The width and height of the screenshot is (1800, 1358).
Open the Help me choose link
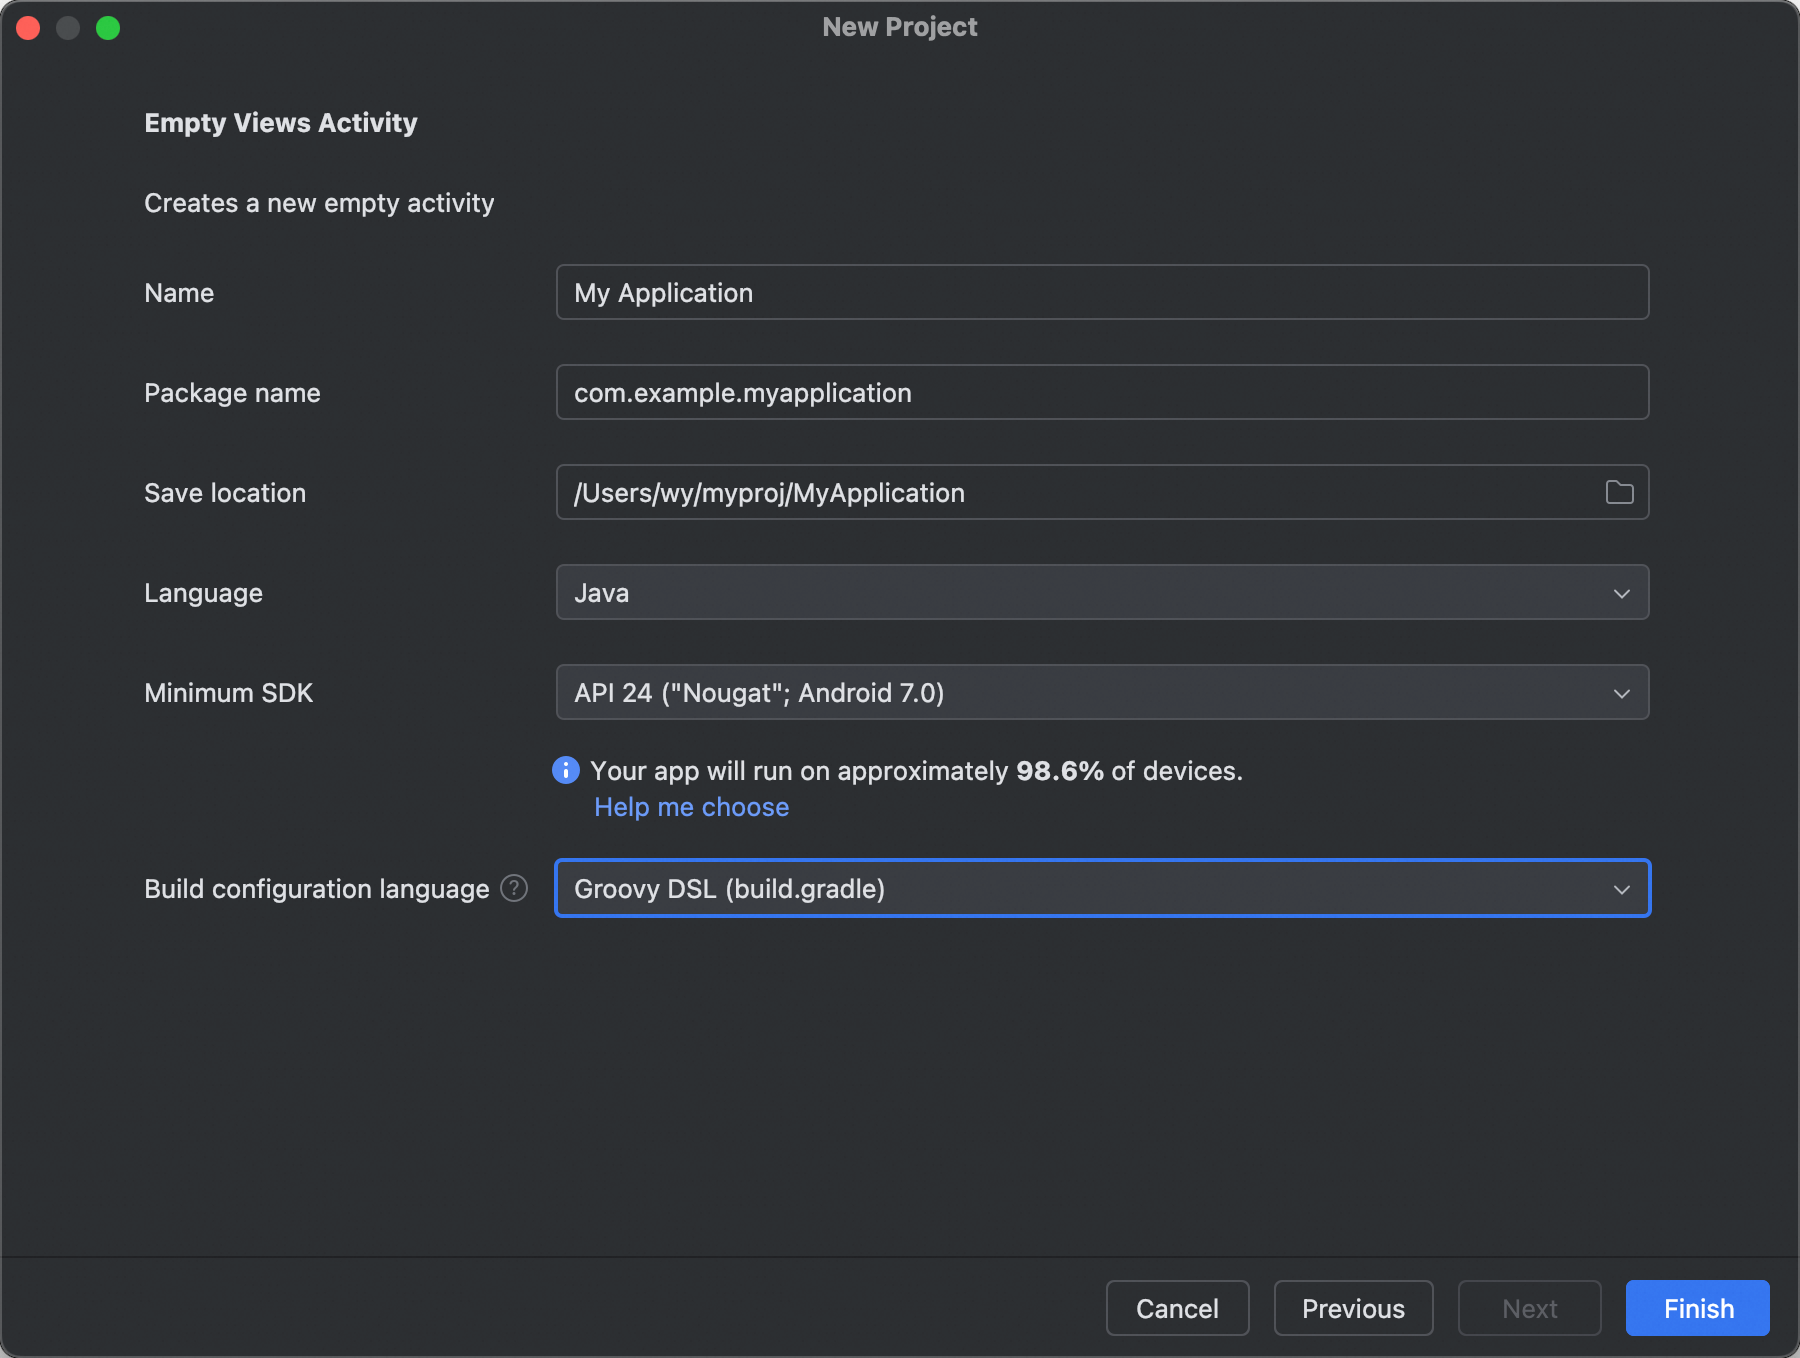click(691, 807)
